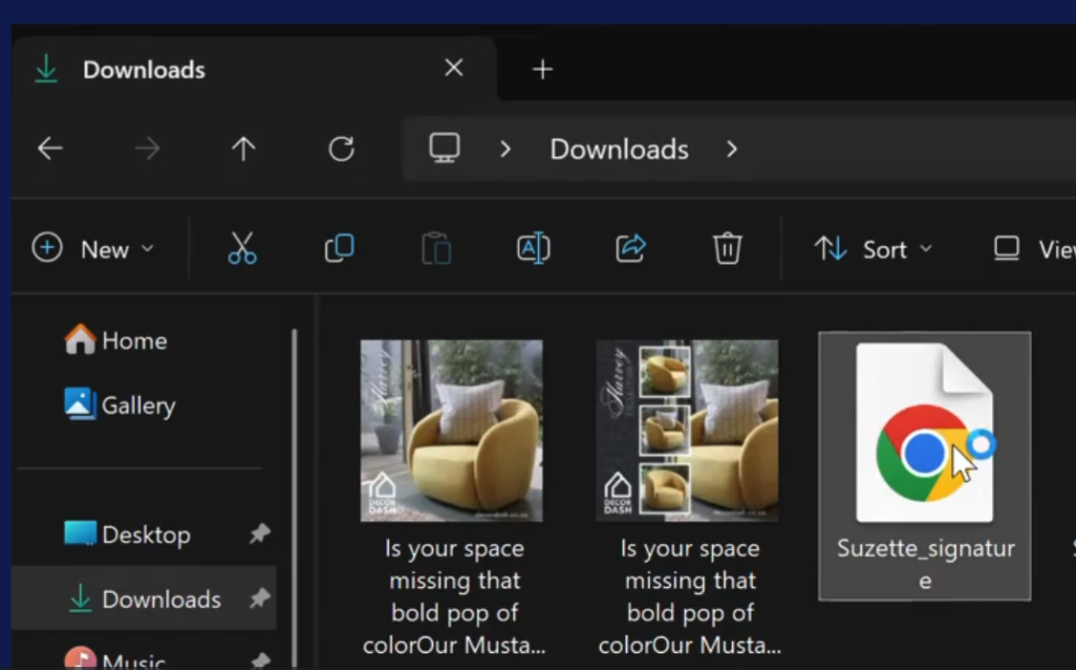Expand the Sort options menu
Screen dimensions: 1076x670
(873, 249)
